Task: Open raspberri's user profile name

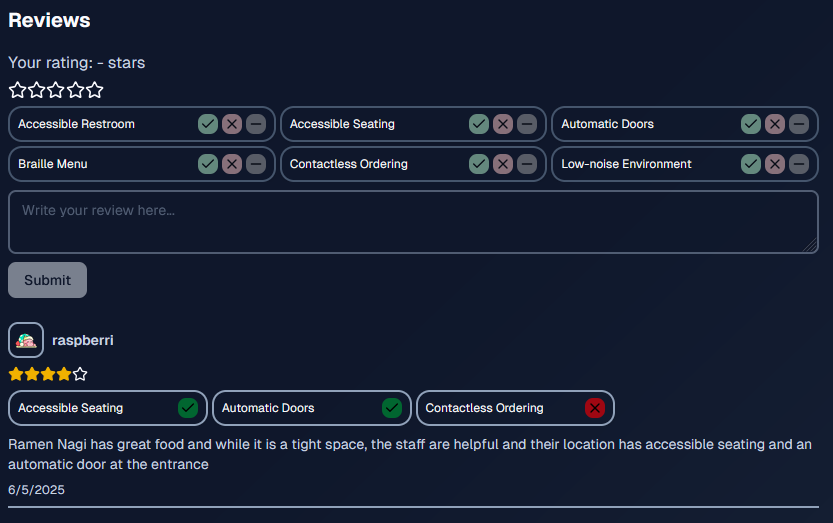Action: (x=83, y=340)
